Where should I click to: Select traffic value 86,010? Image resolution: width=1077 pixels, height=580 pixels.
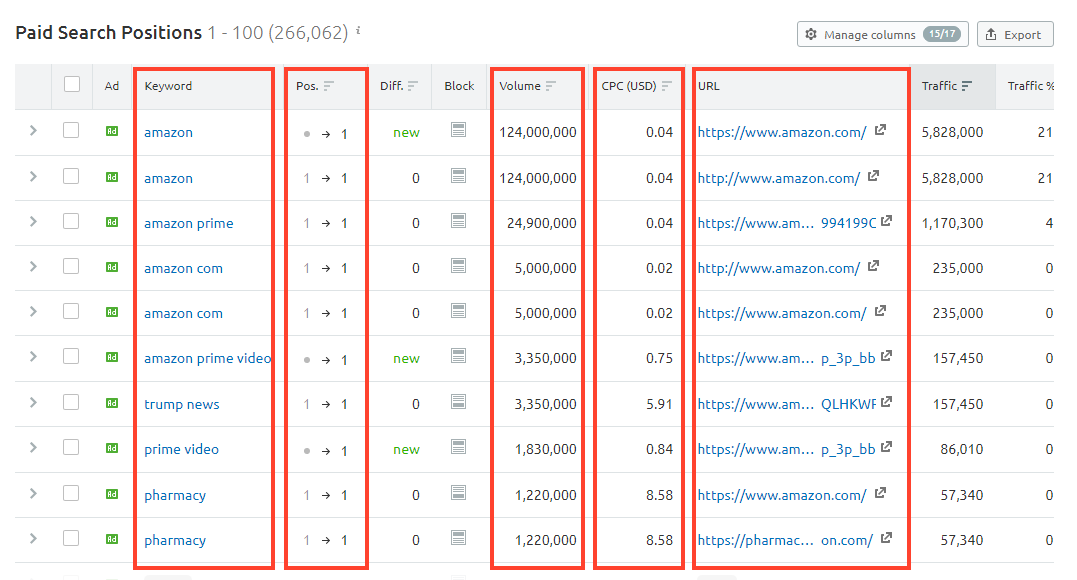coord(962,449)
